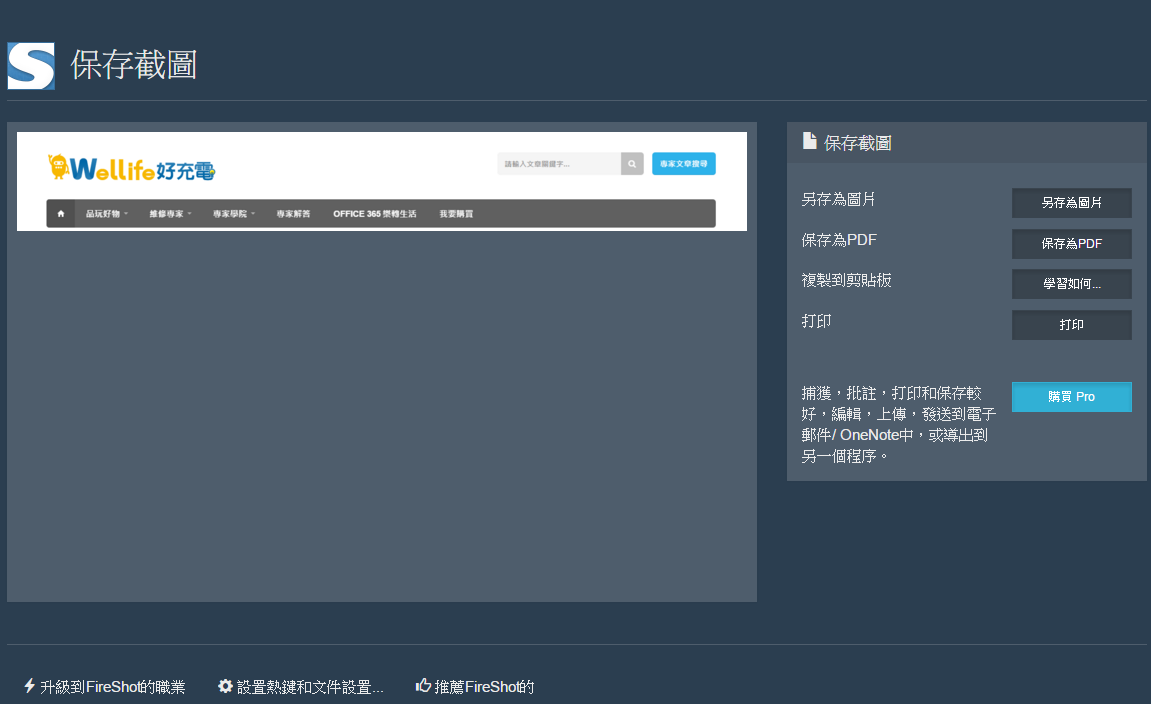Click the lightning bolt upgrade icon
Screen dimensions: 1151x704
click(30, 686)
